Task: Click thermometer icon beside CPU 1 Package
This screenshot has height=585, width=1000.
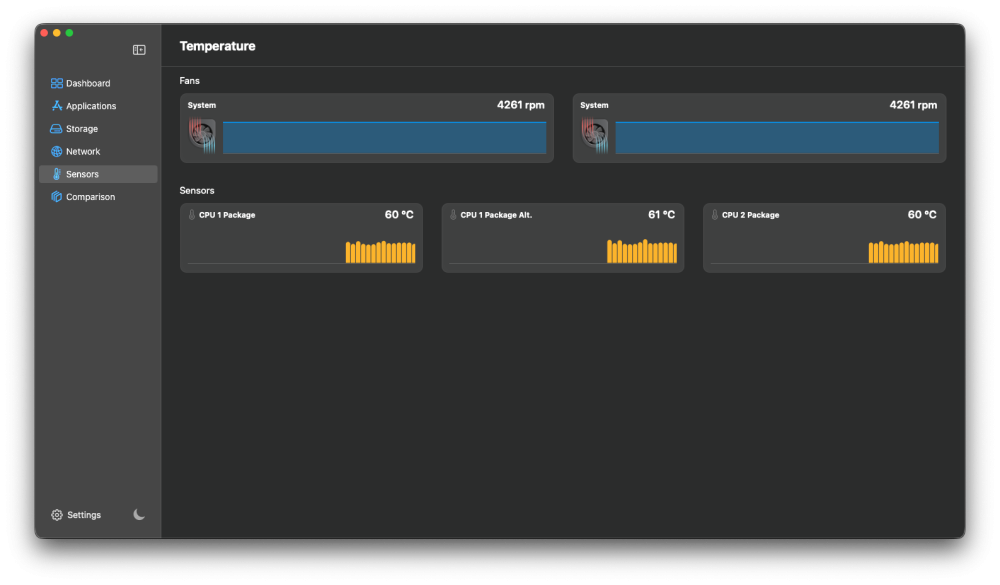Action: tap(191, 215)
